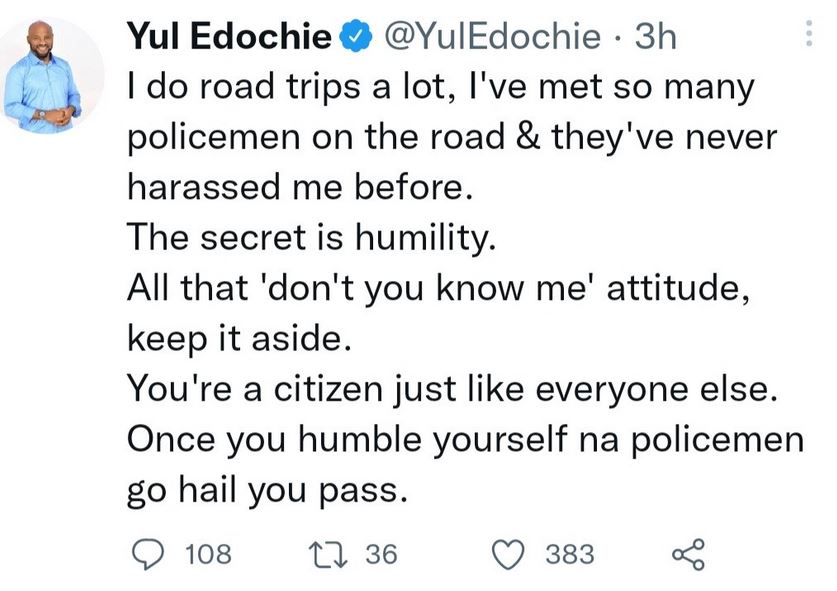Click the text "go hail you pass."
The height and width of the screenshot is (591, 837).
point(268,490)
